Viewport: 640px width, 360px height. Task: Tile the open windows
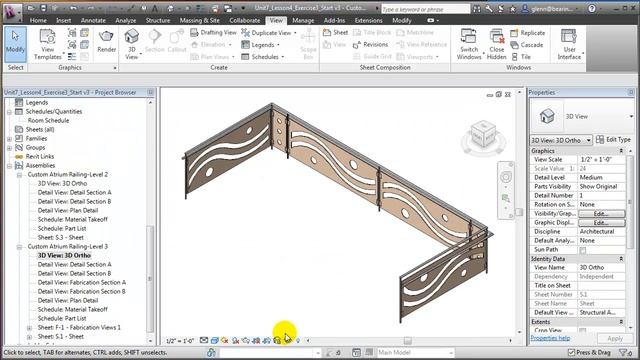[521, 57]
